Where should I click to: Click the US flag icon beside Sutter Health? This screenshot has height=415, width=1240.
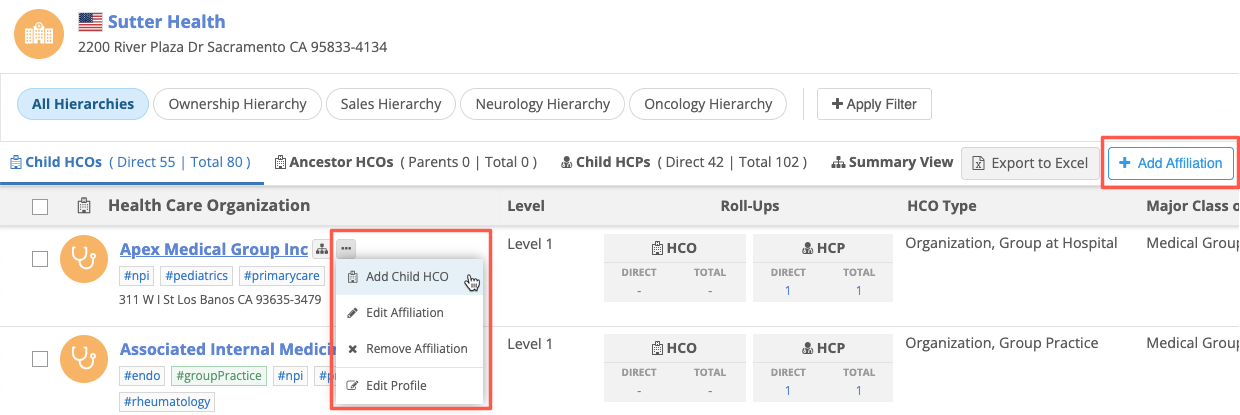point(90,22)
